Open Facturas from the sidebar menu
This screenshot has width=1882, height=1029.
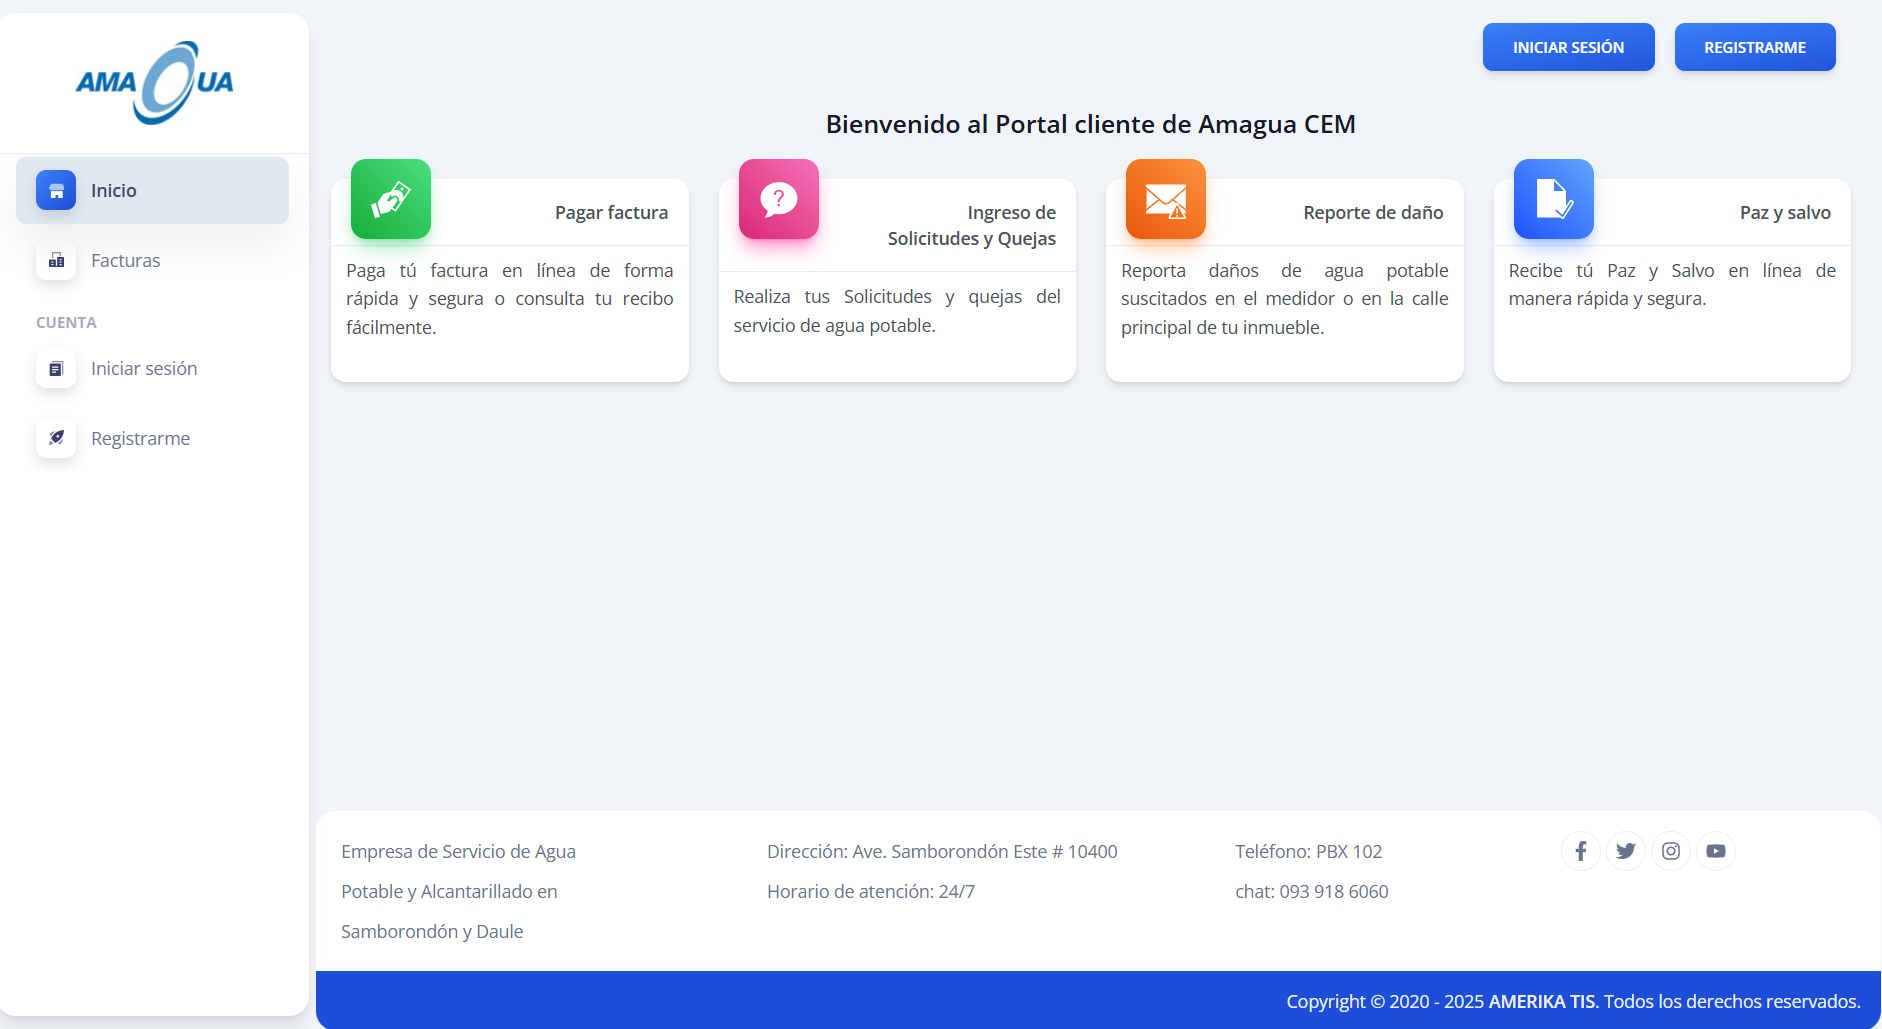125,260
